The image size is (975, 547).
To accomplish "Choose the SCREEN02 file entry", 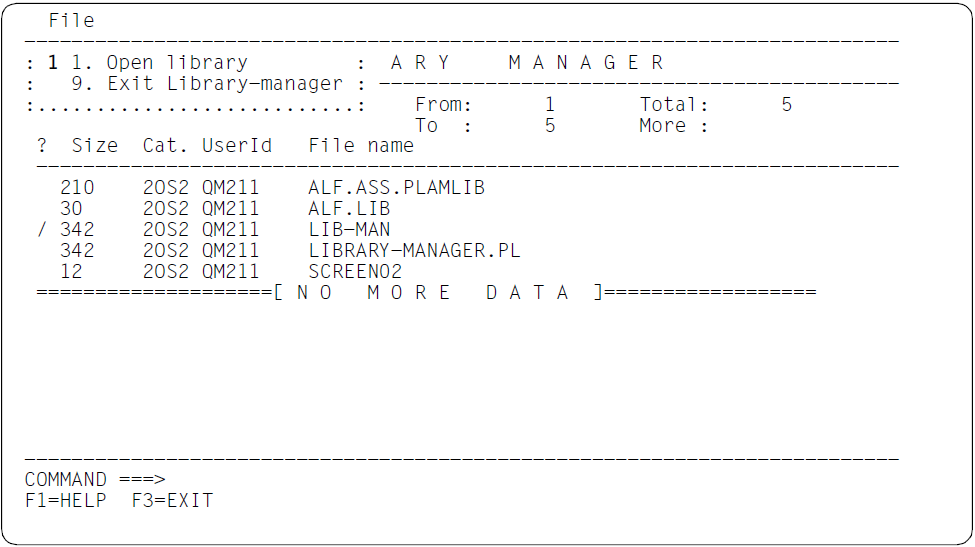I will (355, 272).
